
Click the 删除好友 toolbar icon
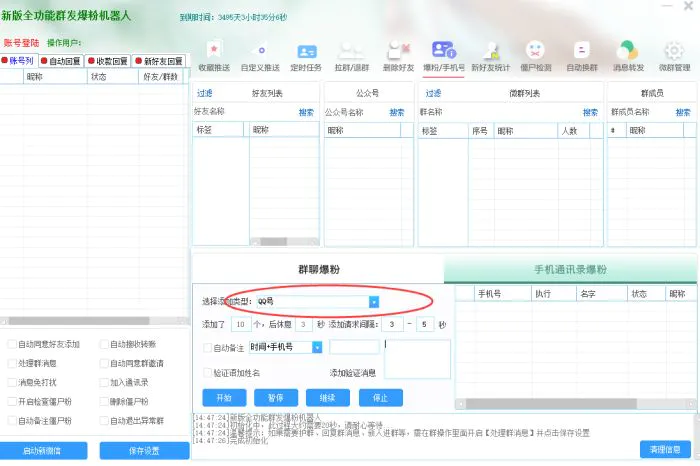[398, 56]
